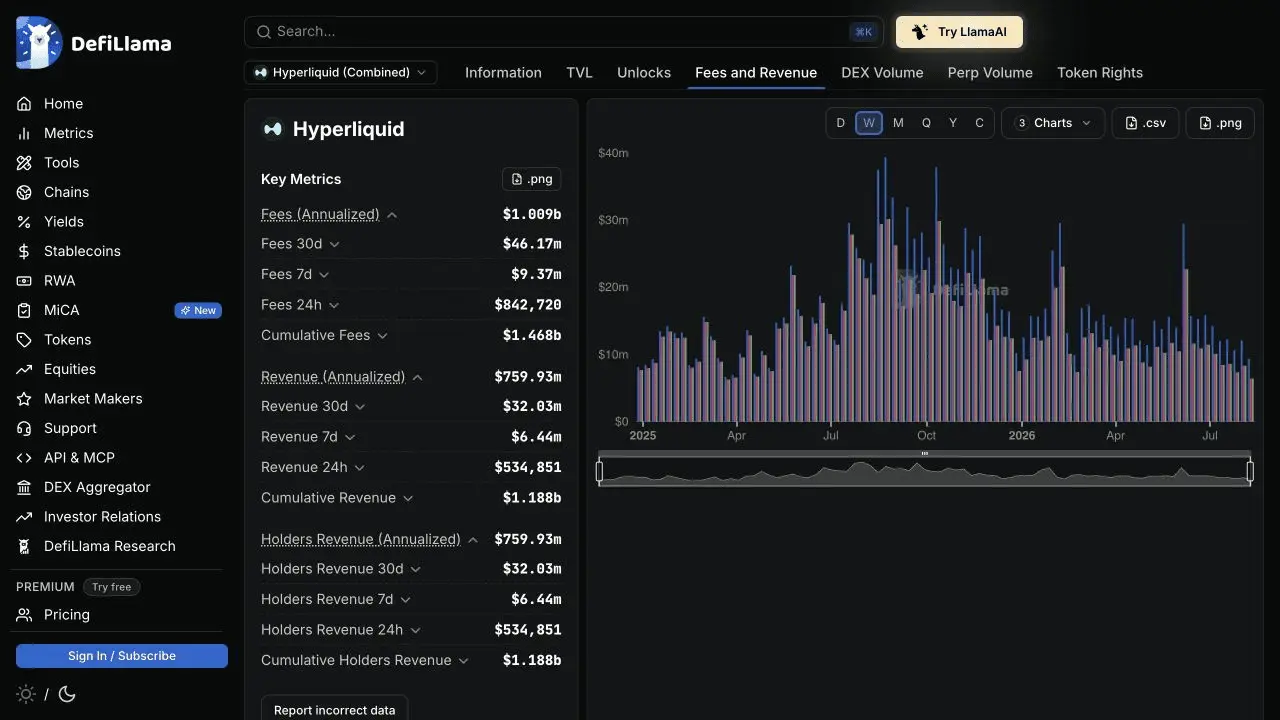Select the Stablecoins dollar icon
Screen dimensions: 1280x720
tap(24, 251)
